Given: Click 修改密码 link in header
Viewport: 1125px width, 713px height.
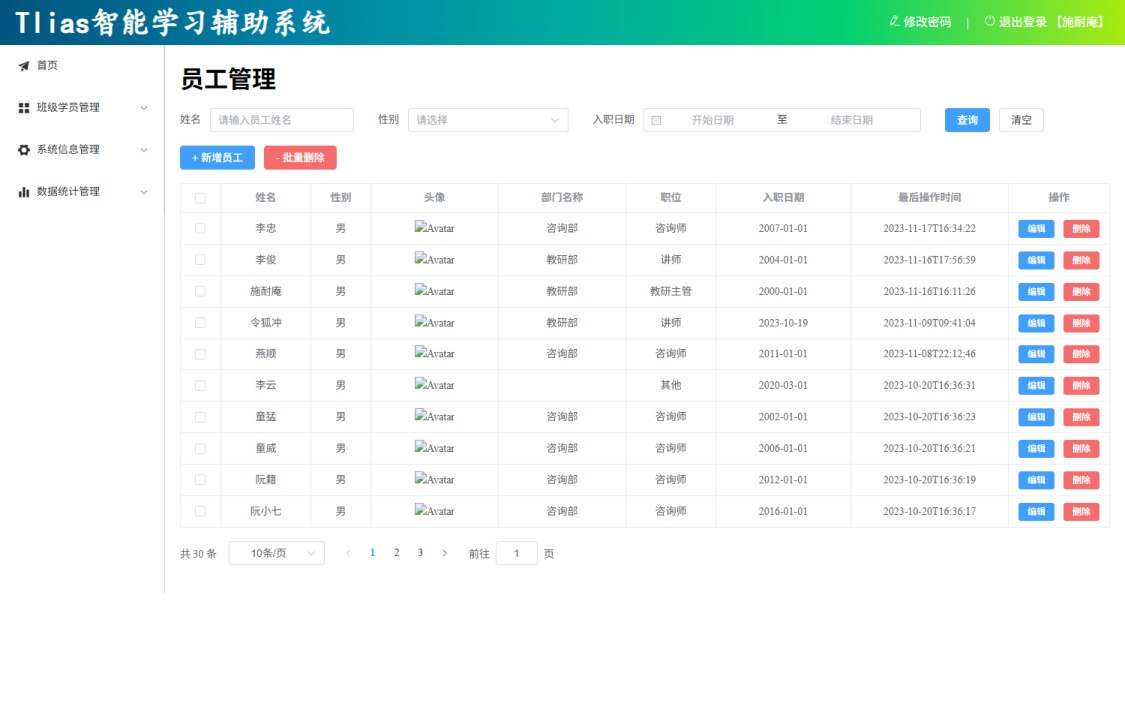Looking at the screenshot, I should point(921,22).
